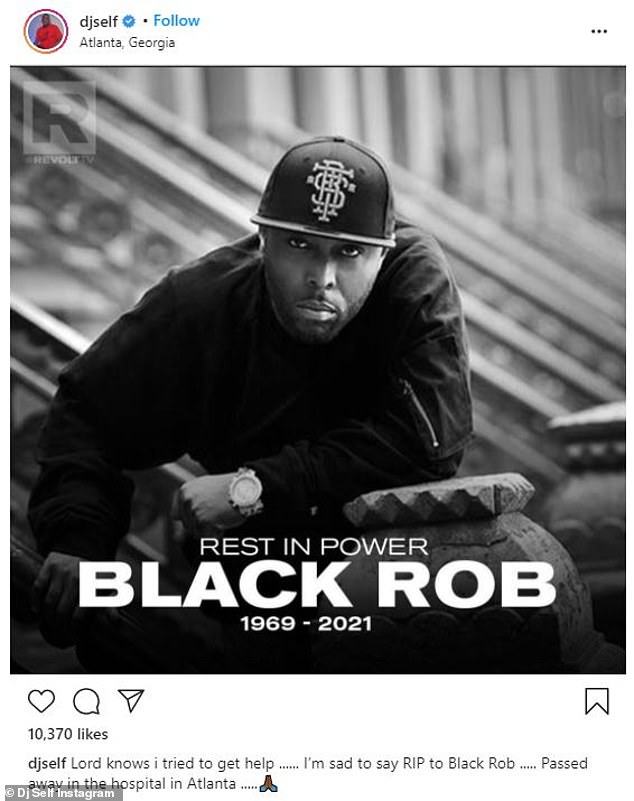Open djself profile picture
The height and width of the screenshot is (801, 634).
(45, 32)
